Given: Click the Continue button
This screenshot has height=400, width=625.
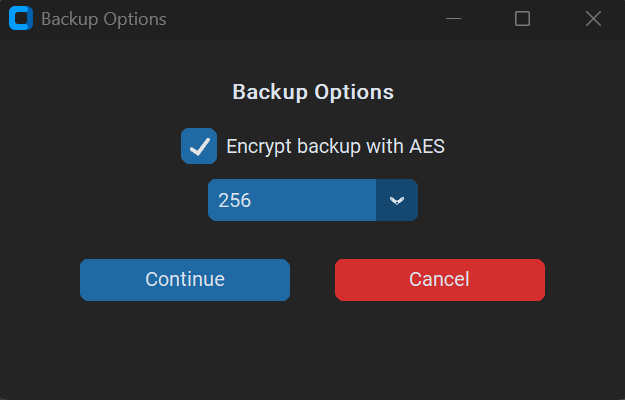Looking at the screenshot, I should click(x=185, y=280).
